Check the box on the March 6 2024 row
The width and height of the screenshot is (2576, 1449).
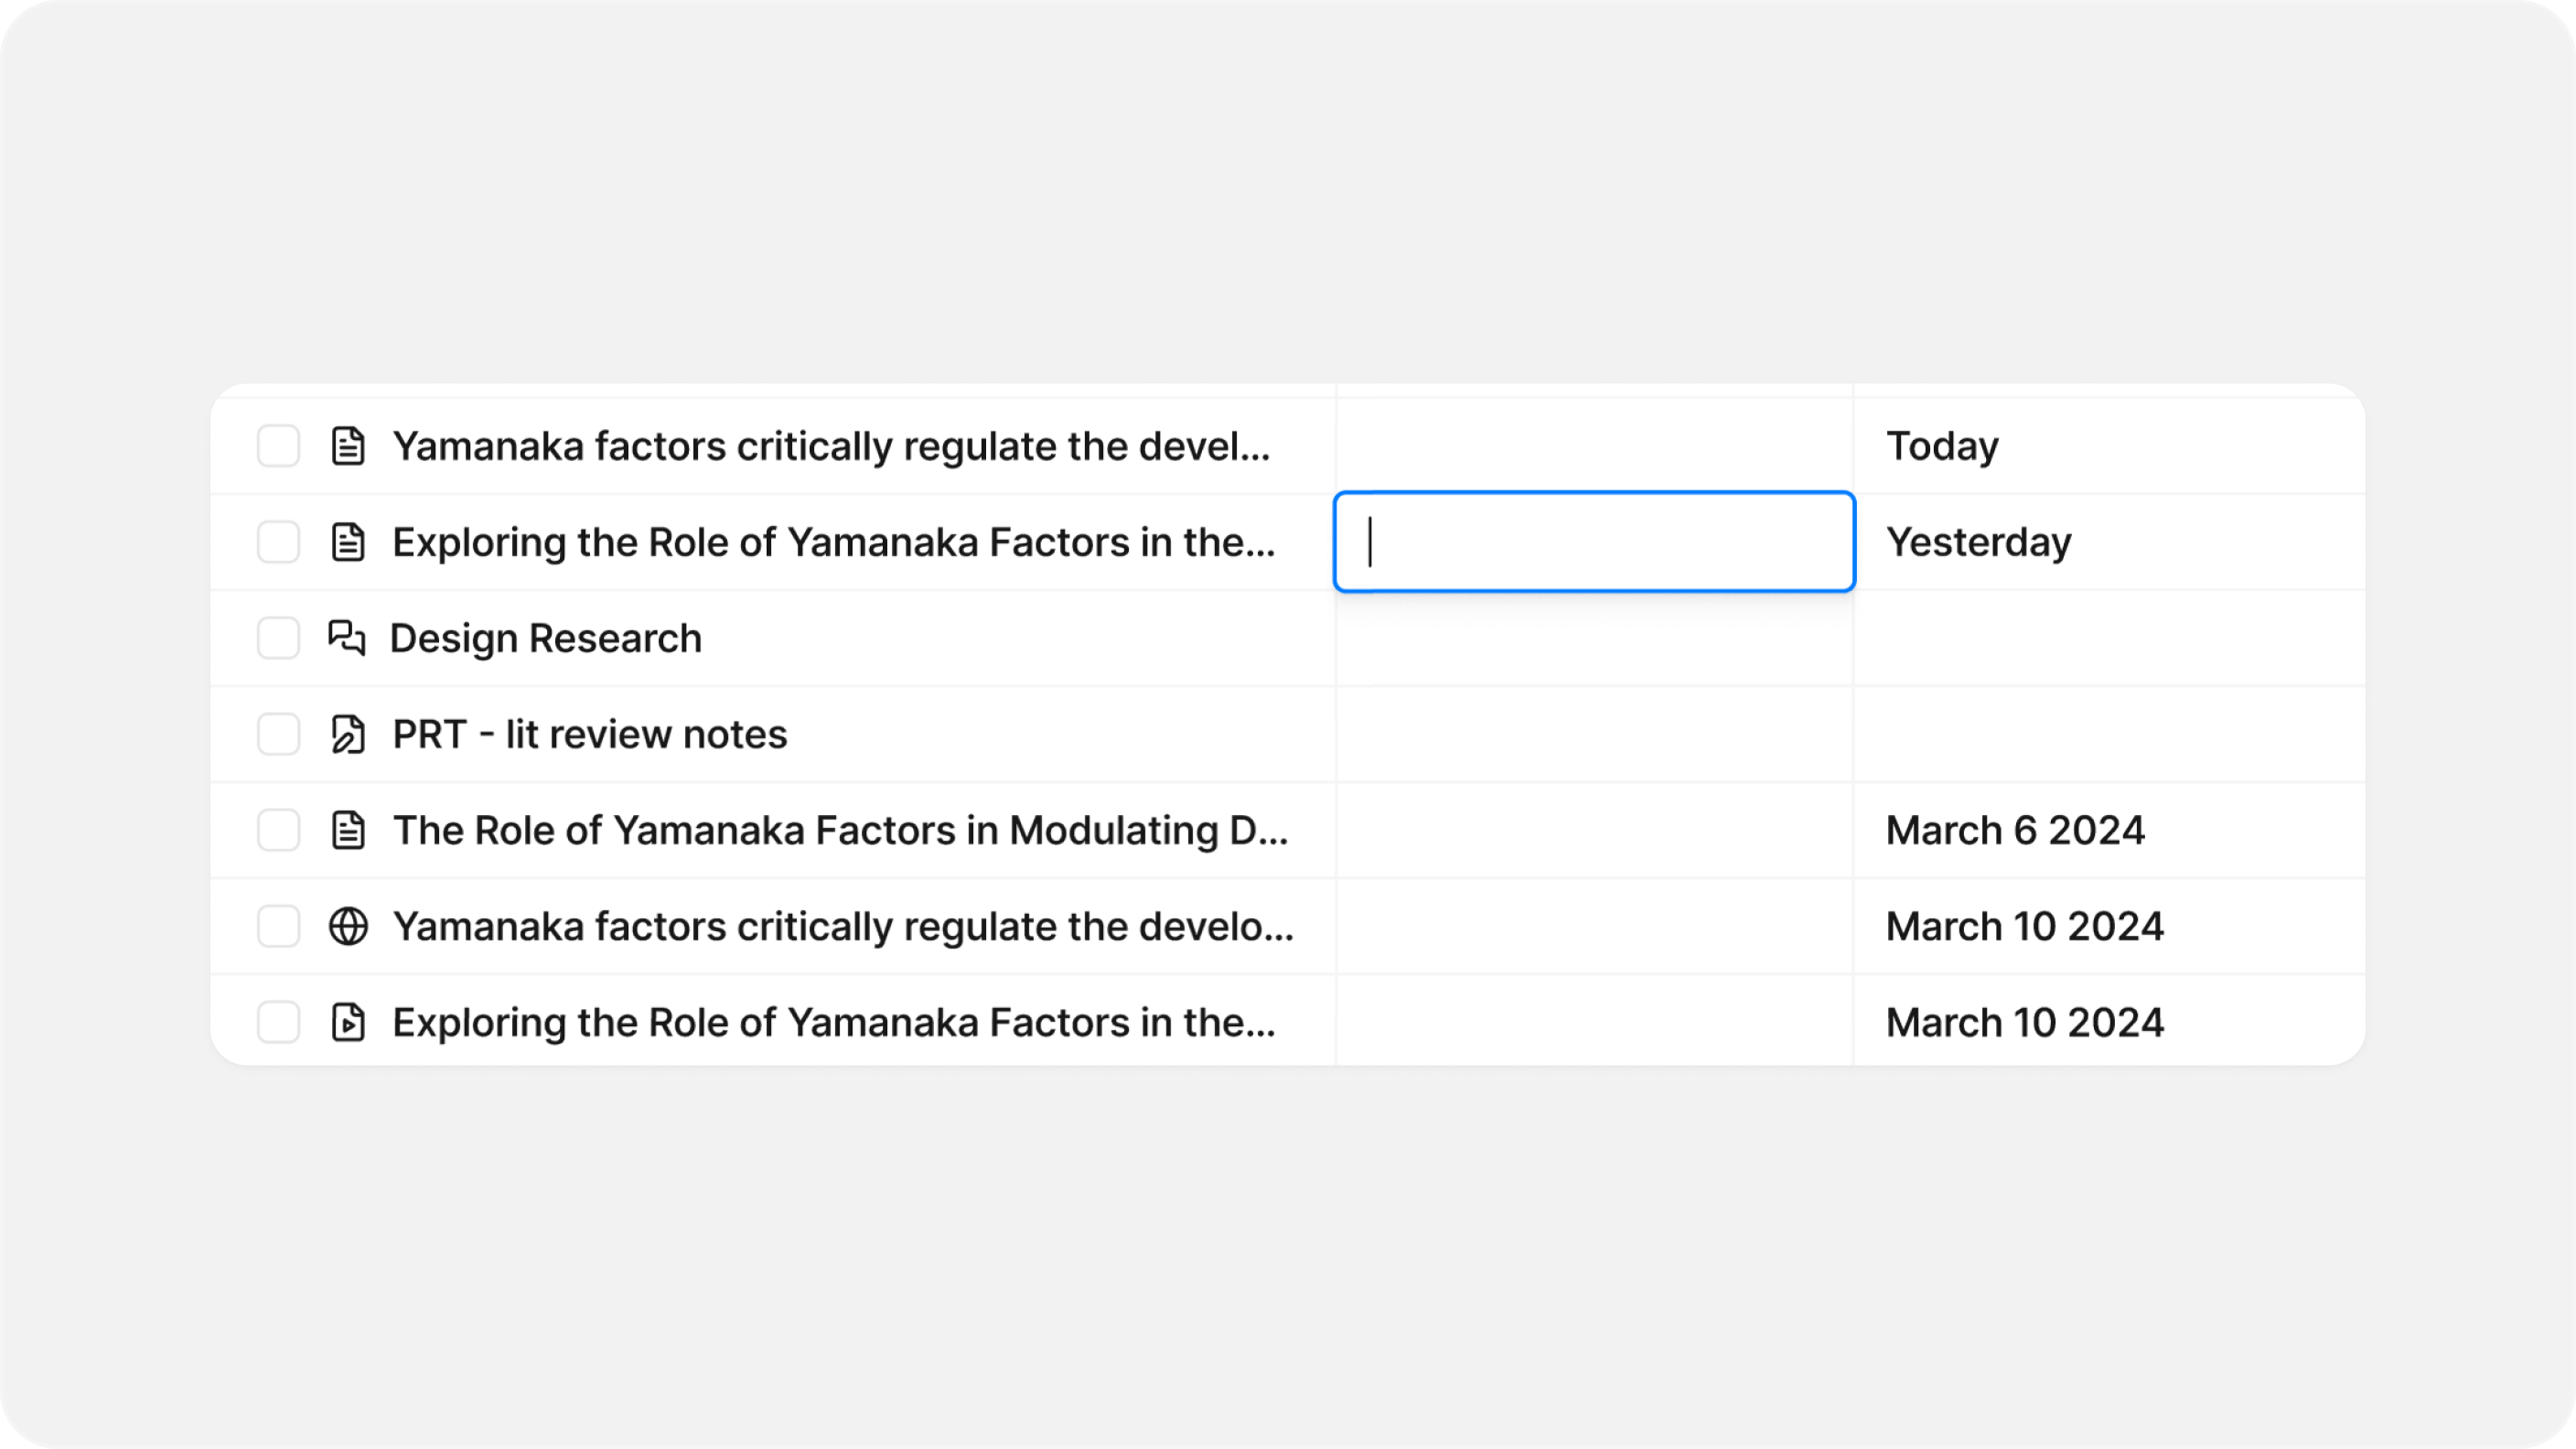(278, 830)
